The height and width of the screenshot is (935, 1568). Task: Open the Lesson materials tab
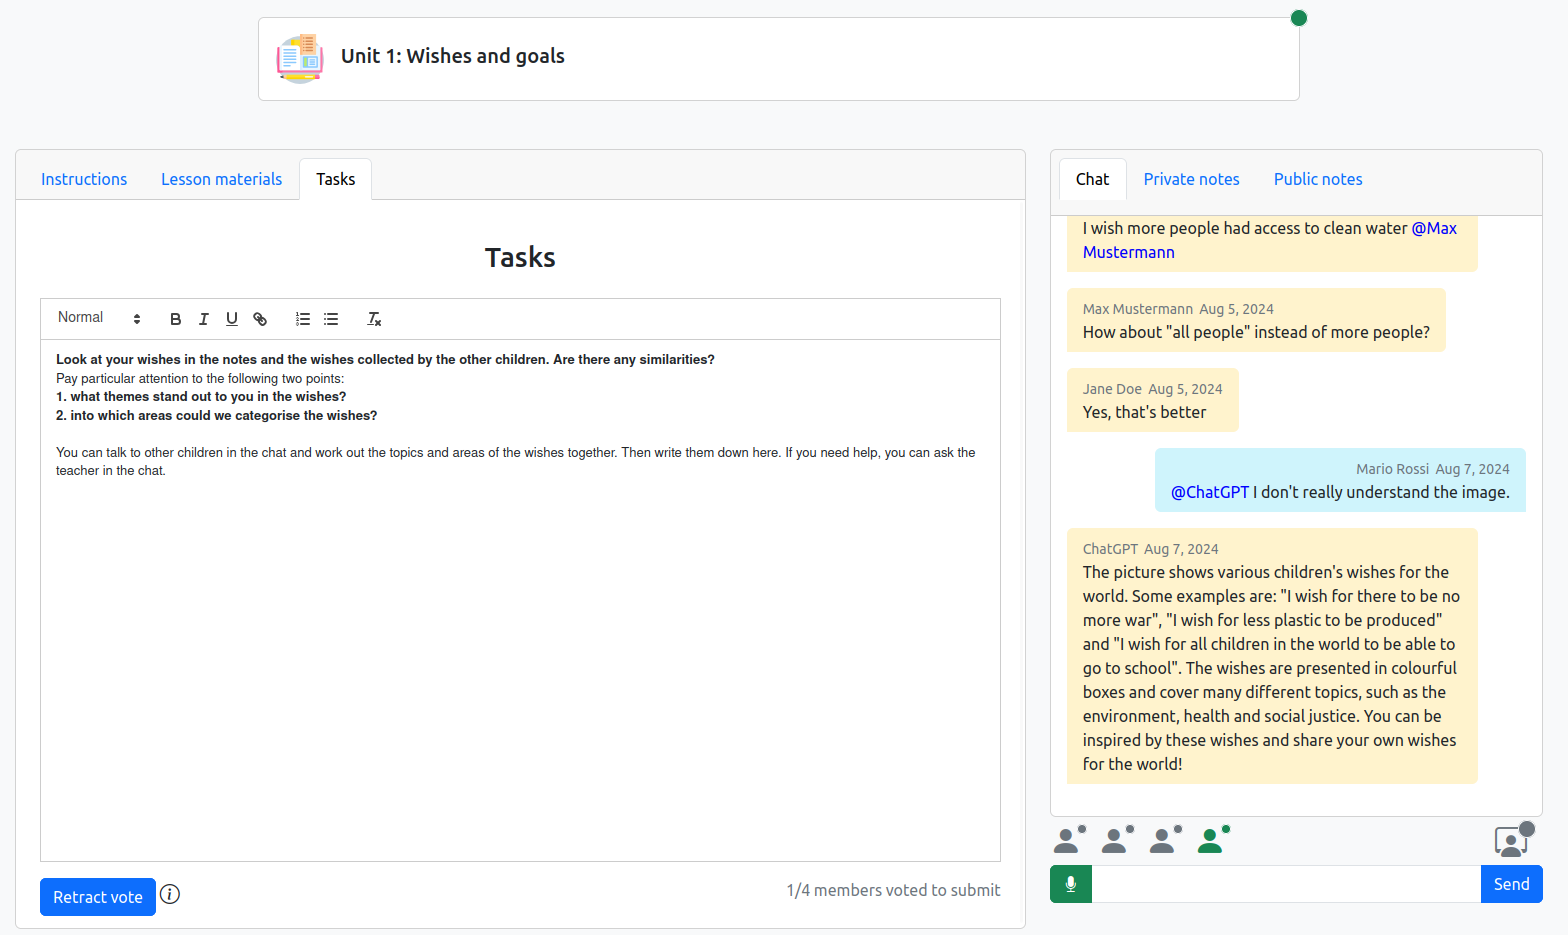[x=221, y=179]
